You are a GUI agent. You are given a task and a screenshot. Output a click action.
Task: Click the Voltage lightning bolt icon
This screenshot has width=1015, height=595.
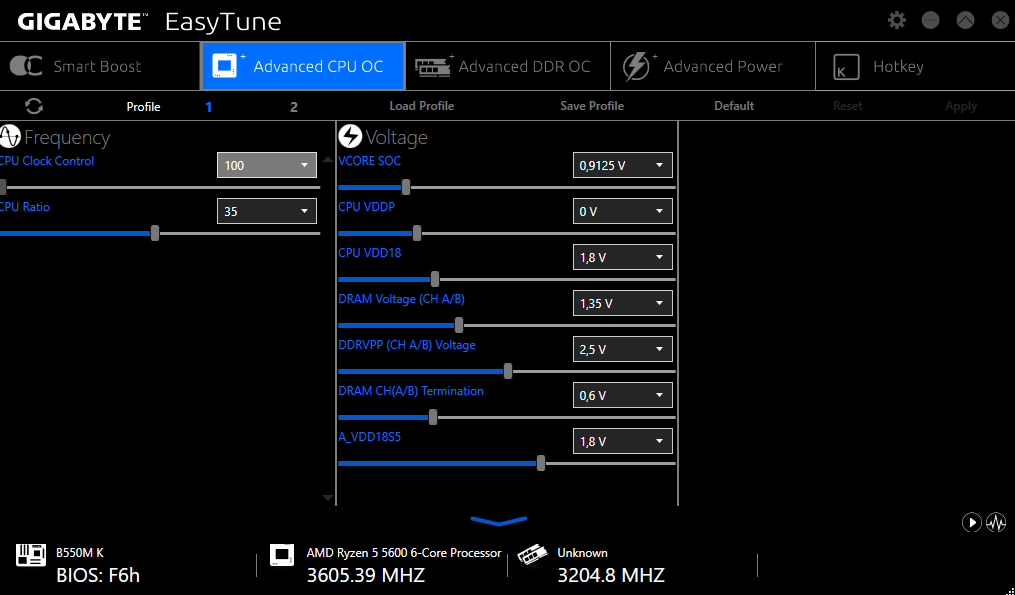click(x=350, y=137)
